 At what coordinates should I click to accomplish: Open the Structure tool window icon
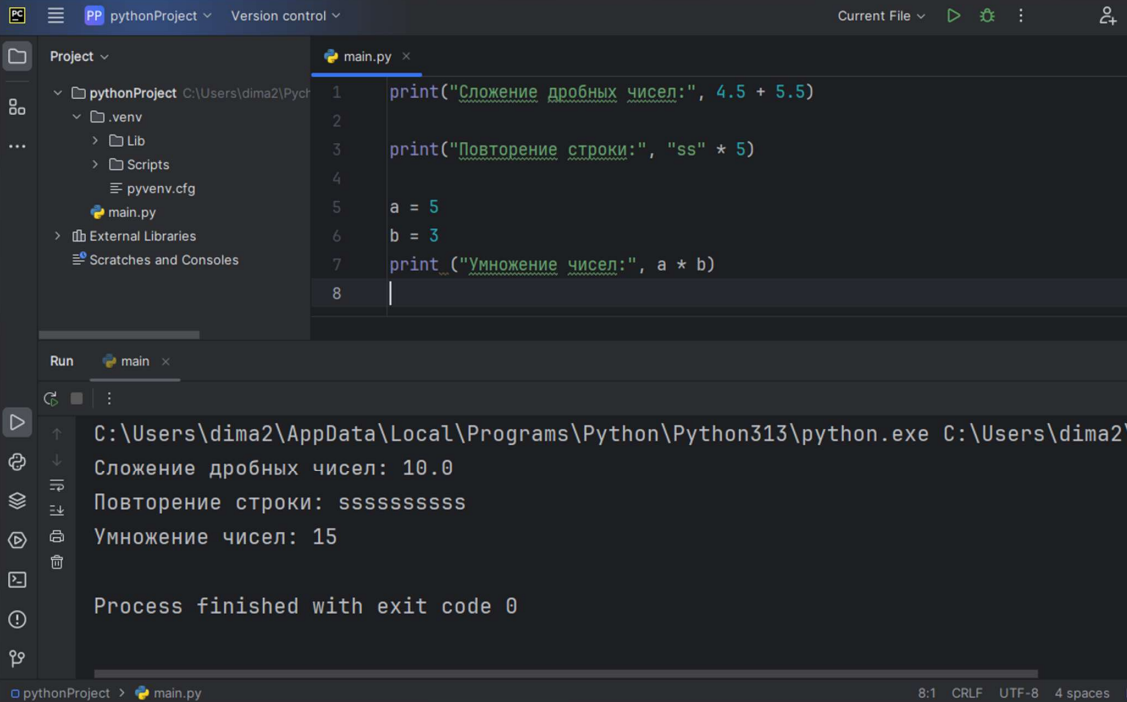[x=17, y=107]
